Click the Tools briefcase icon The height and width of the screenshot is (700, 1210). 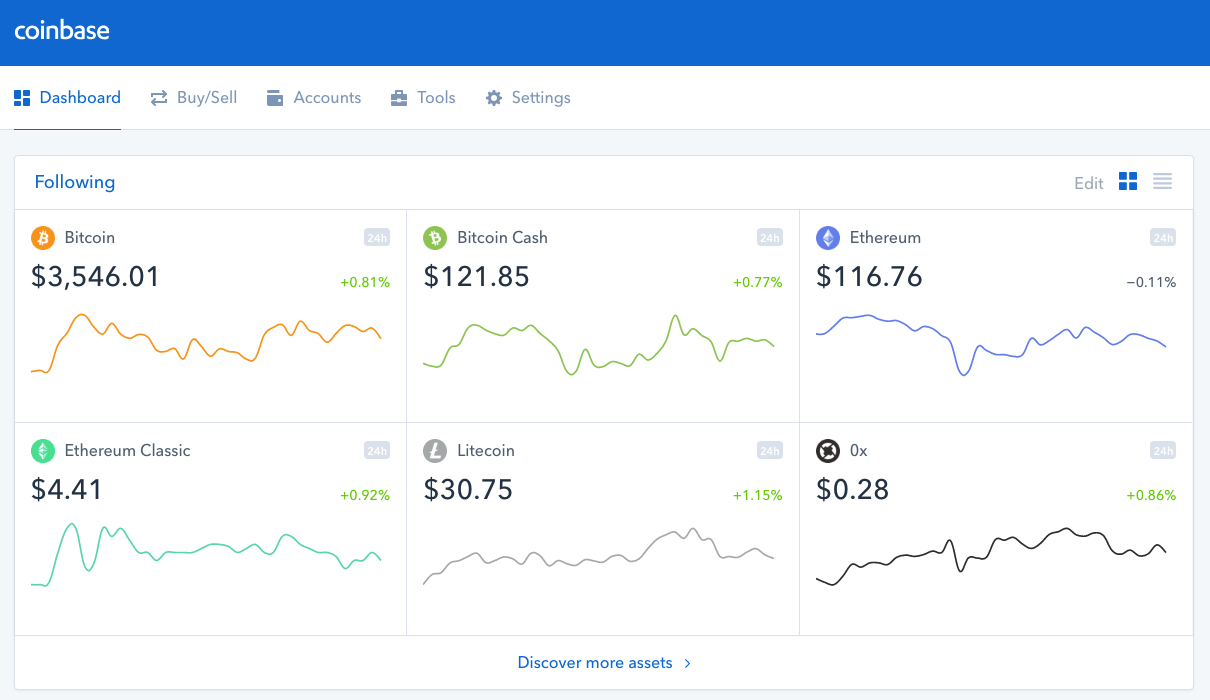click(399, 98)
